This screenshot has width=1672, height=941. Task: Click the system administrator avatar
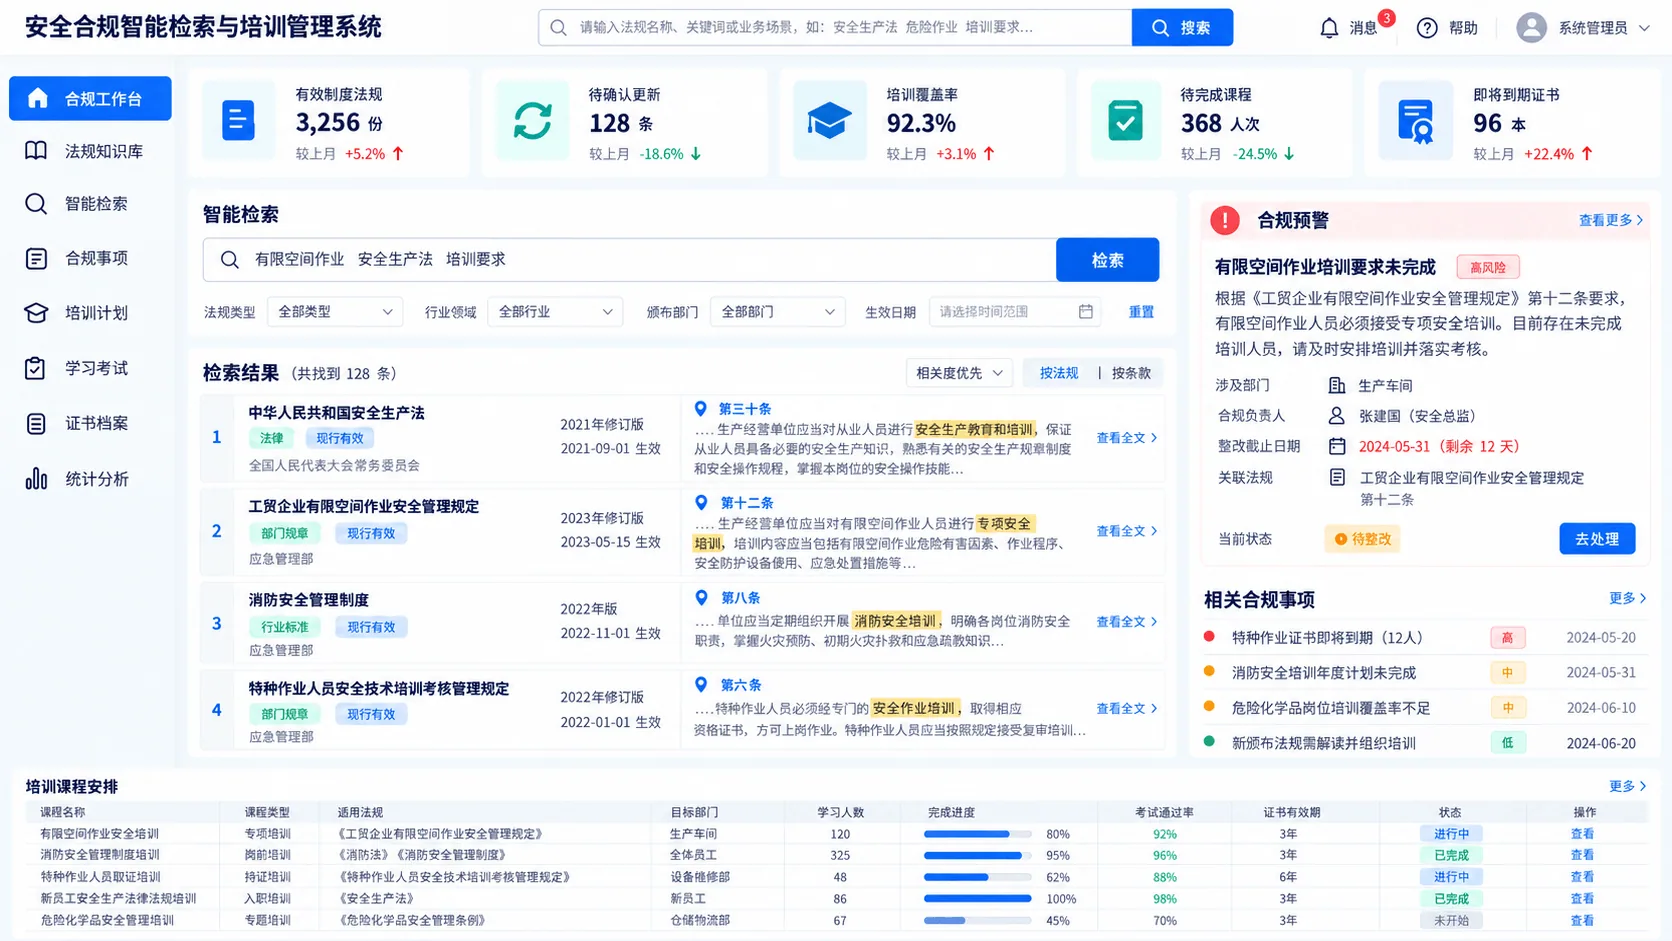(1531, 28)
